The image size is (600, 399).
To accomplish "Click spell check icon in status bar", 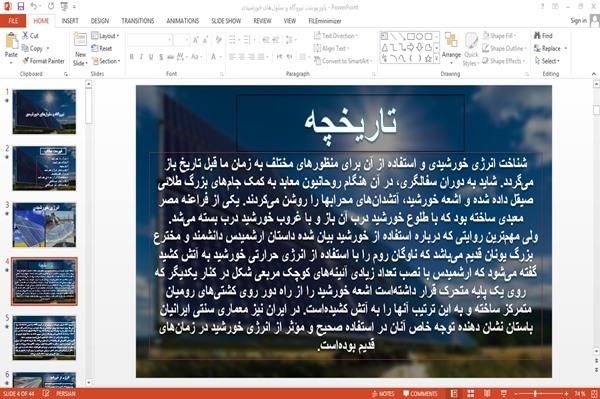I will pos(46,394).
